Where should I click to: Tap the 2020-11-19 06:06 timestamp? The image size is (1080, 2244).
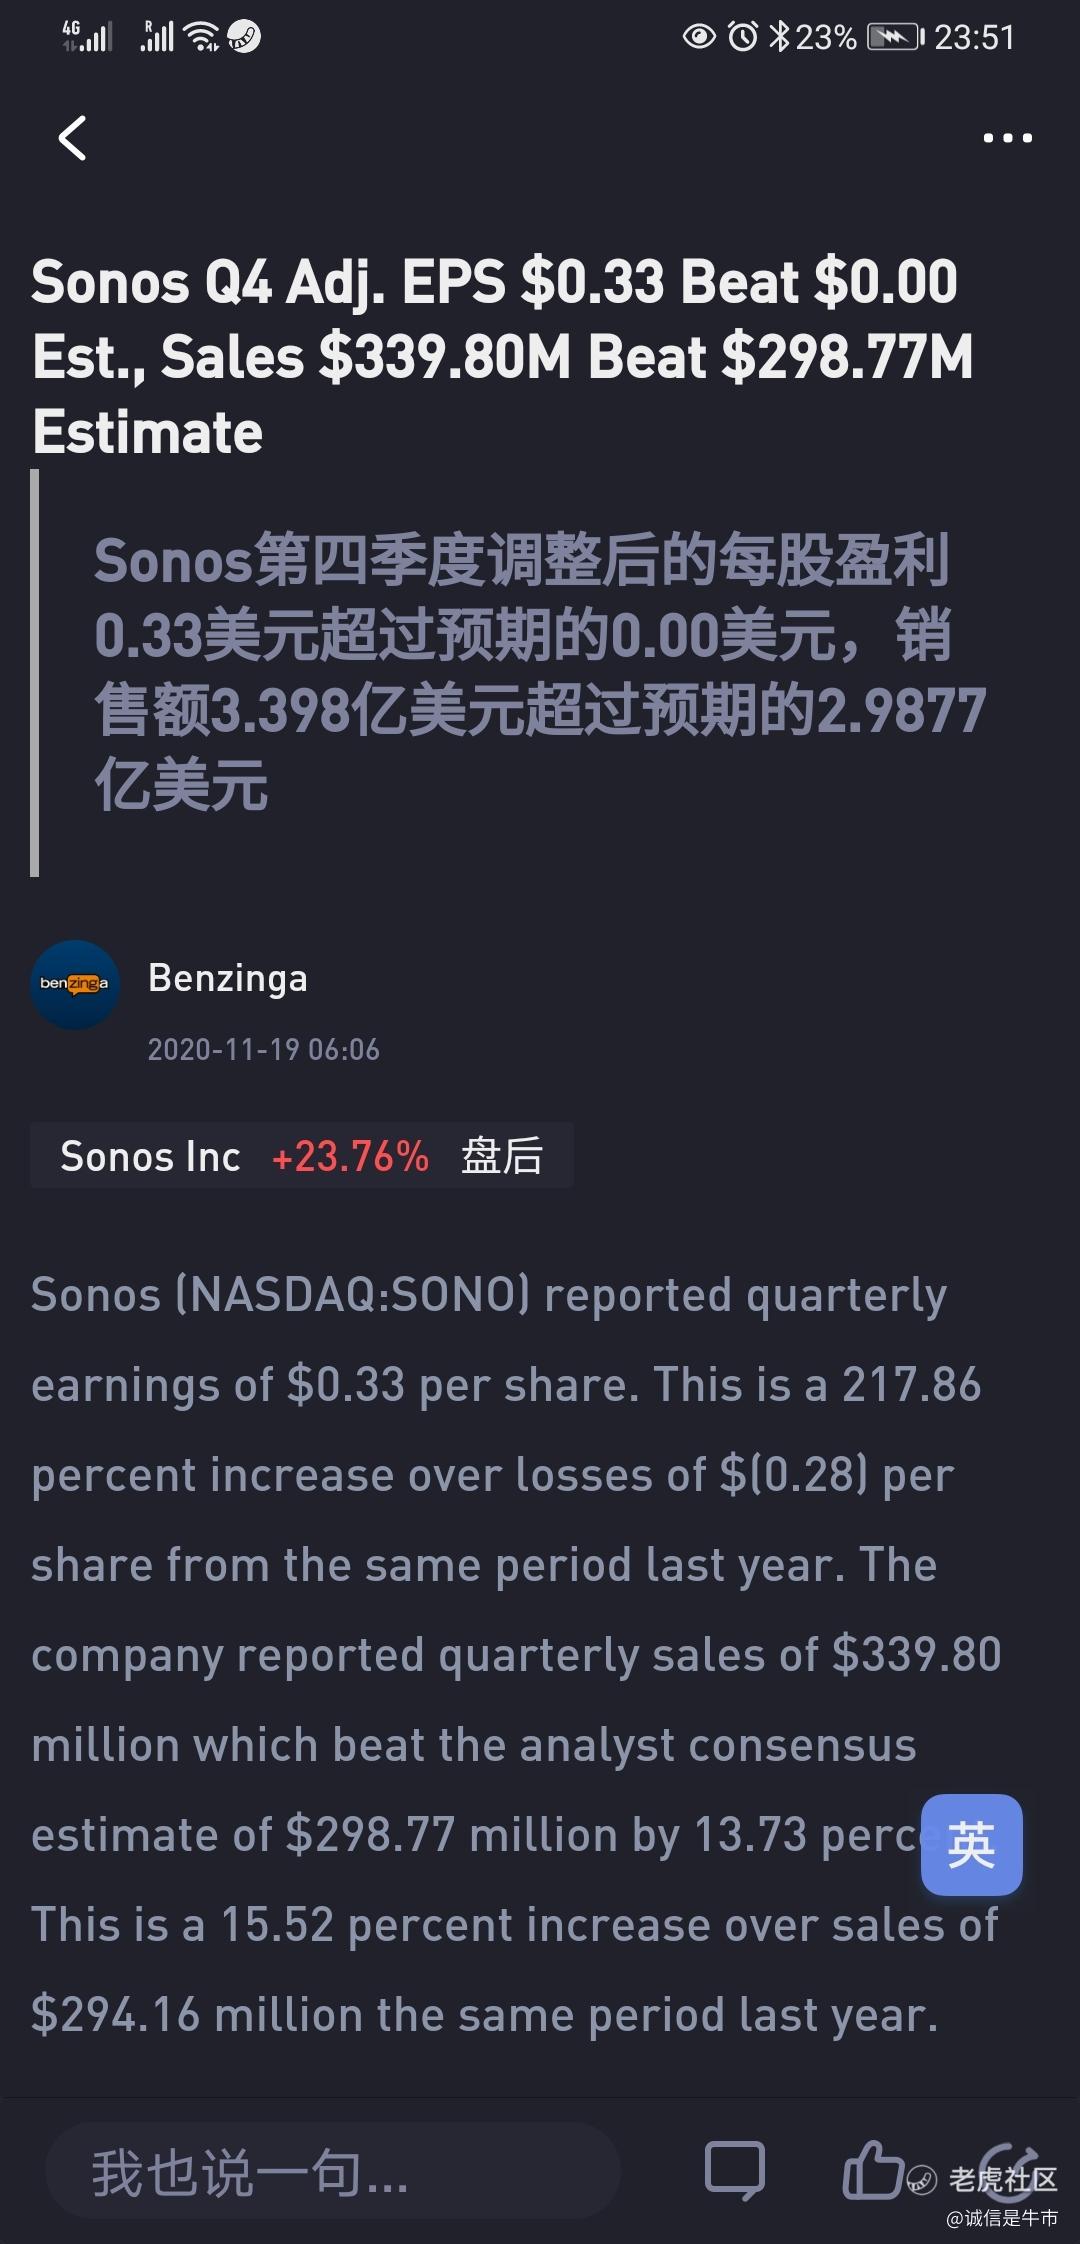click(264, 1049)
